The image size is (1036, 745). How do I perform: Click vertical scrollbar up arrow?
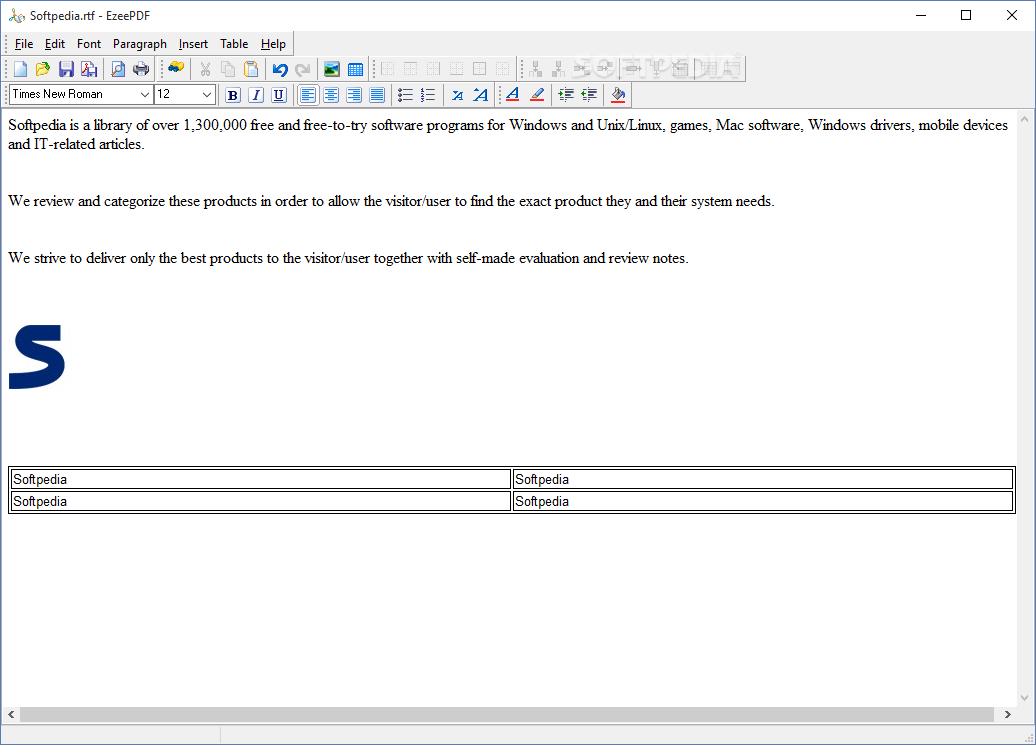[1025, 120]
